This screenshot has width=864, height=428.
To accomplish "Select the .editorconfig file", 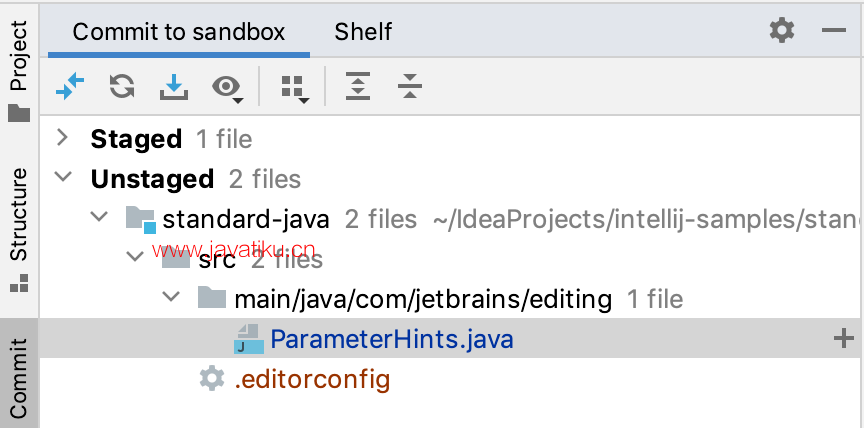I will tap(312, 379).
